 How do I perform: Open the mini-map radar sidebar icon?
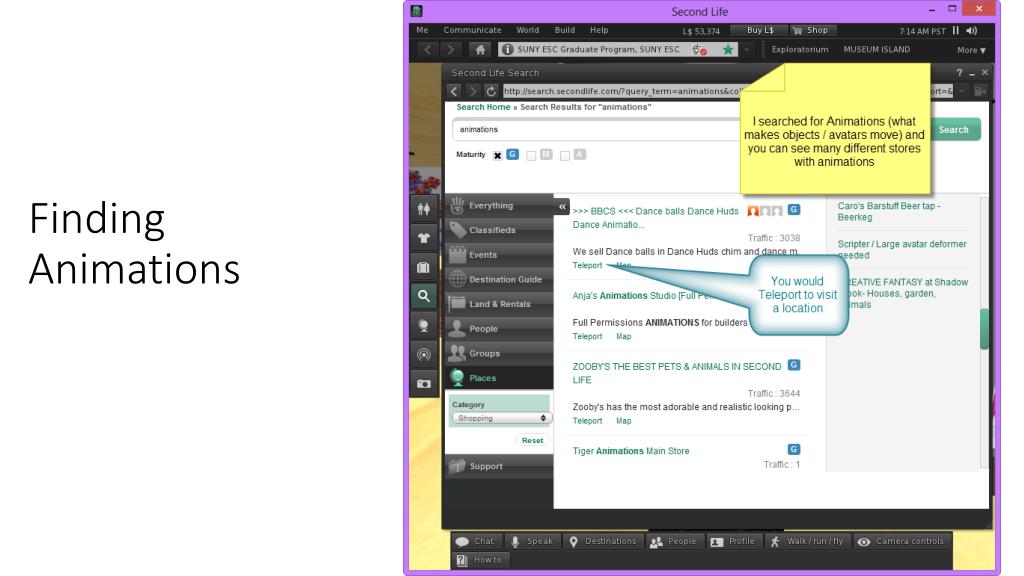[424, 355]
